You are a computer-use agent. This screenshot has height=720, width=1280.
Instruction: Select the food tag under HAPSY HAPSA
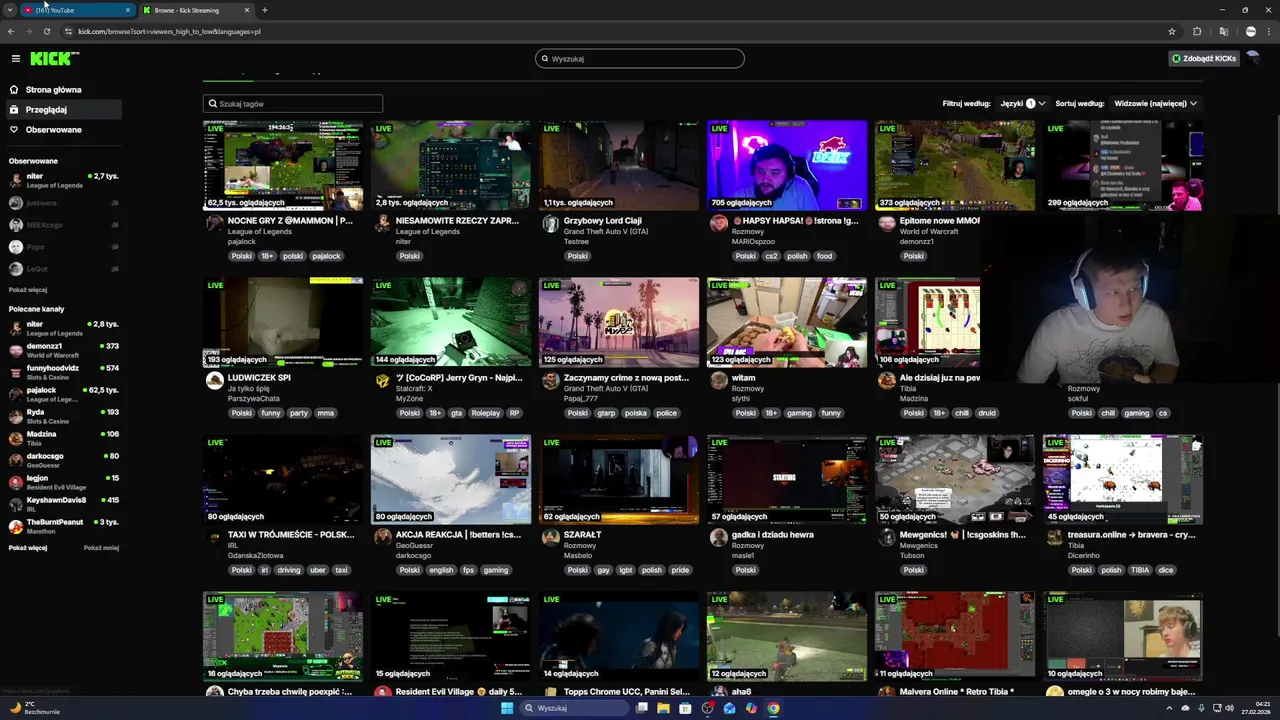(824, 256)
